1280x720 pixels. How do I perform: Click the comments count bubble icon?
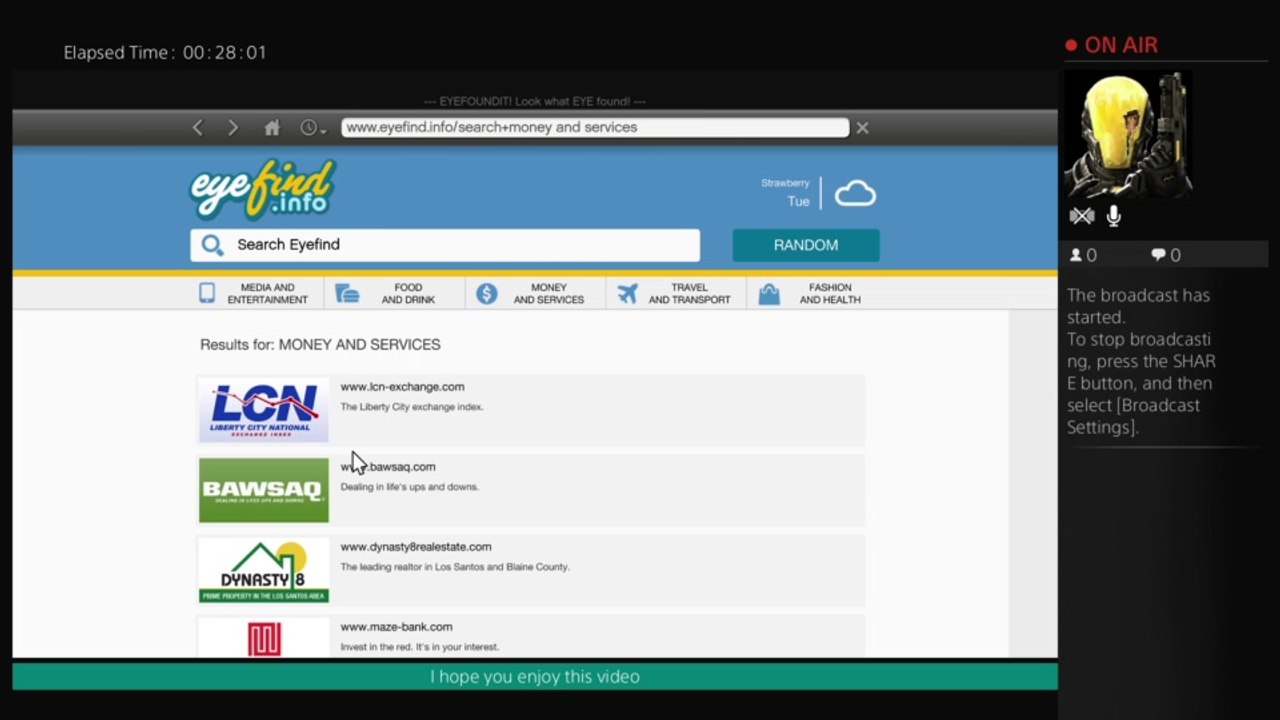pos(1158,255)
